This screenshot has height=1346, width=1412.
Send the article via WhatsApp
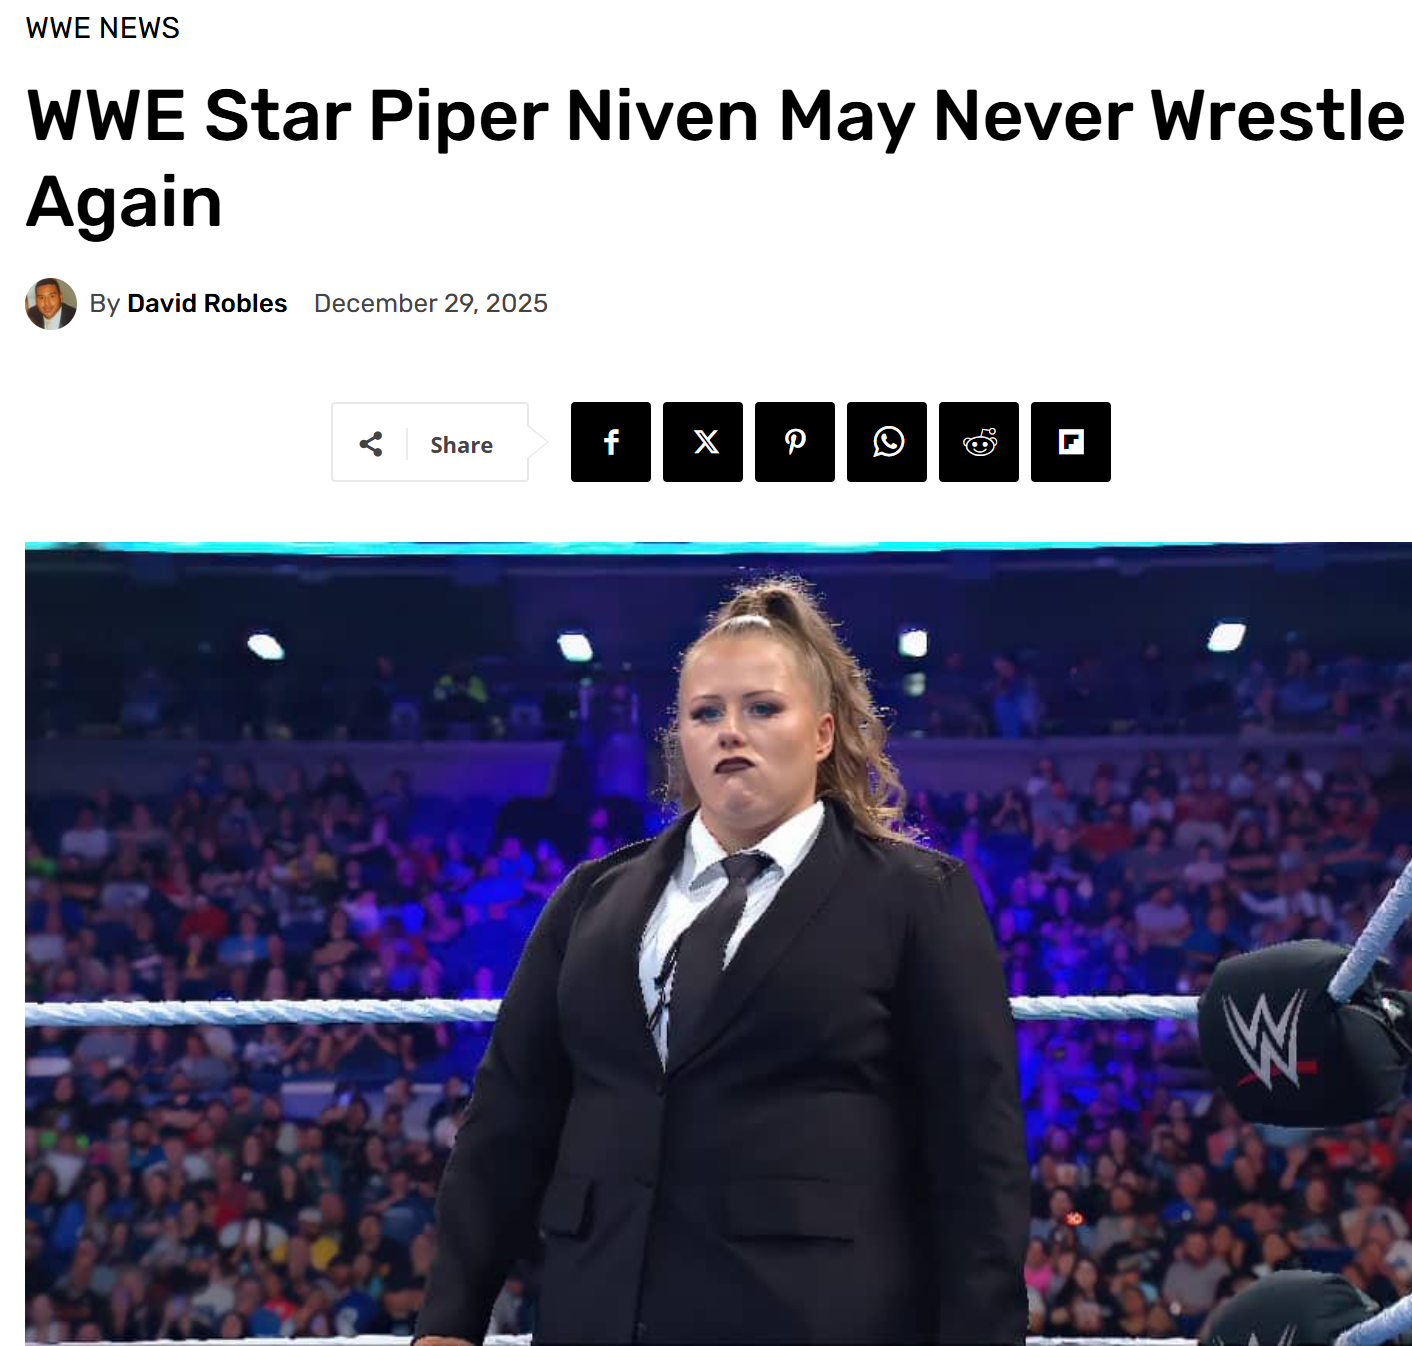[x=887, y=442]
